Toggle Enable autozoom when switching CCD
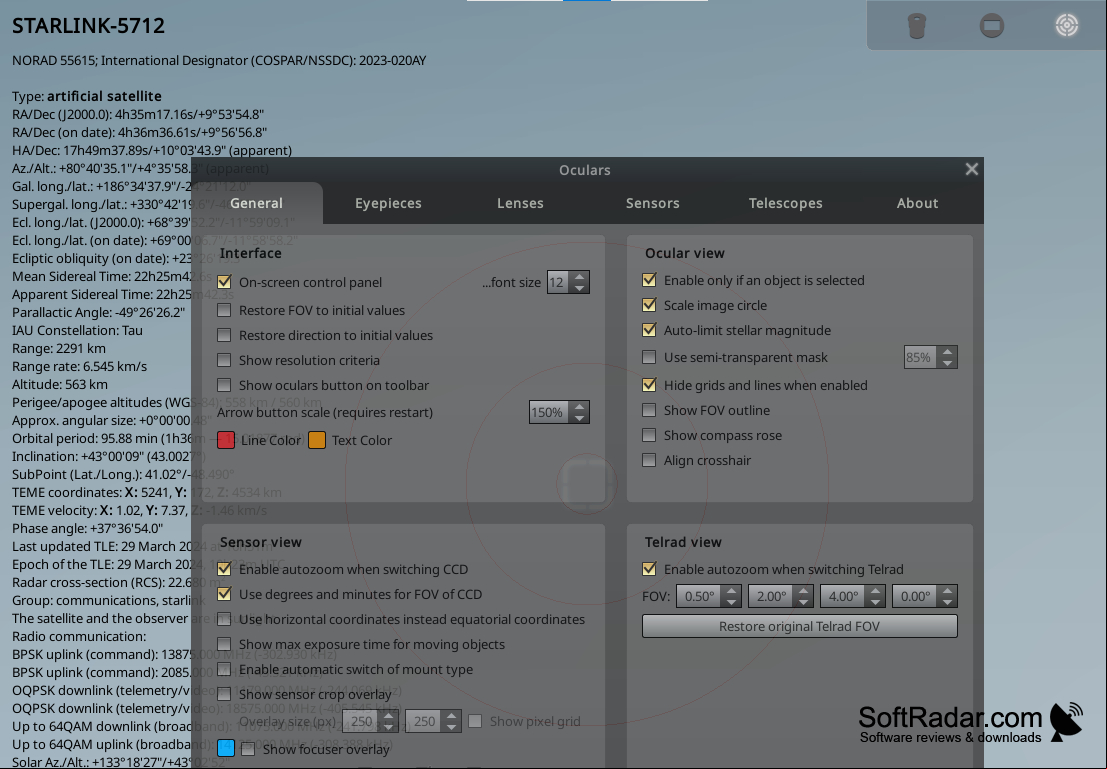1107x769 pixels. click(225, 569)
